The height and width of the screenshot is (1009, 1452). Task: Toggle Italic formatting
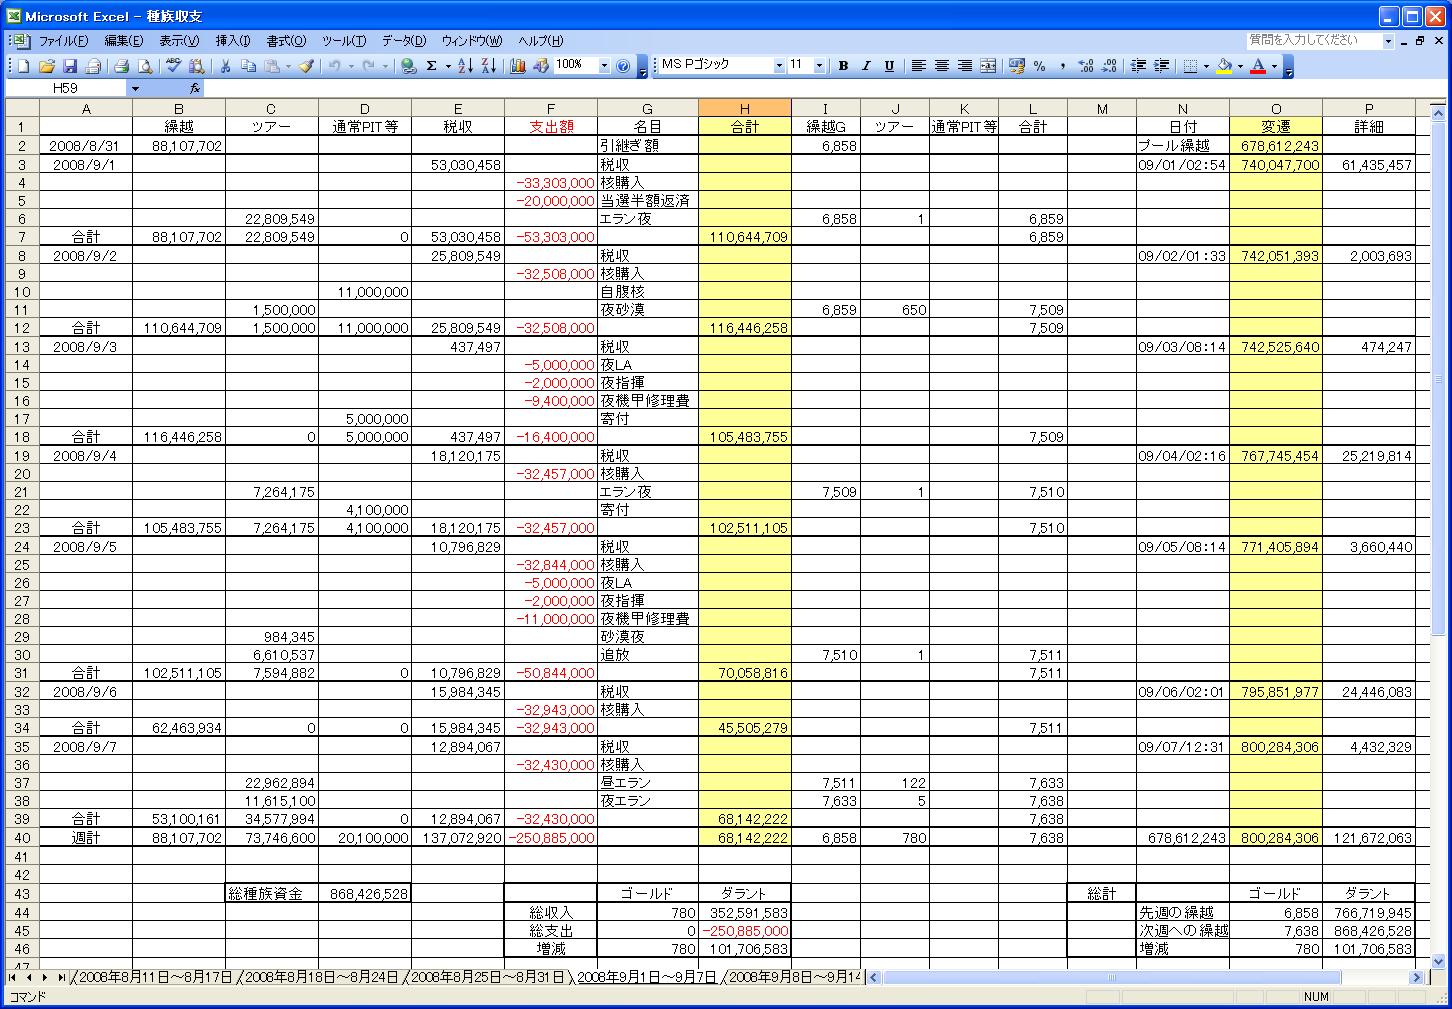coord(866,66)
